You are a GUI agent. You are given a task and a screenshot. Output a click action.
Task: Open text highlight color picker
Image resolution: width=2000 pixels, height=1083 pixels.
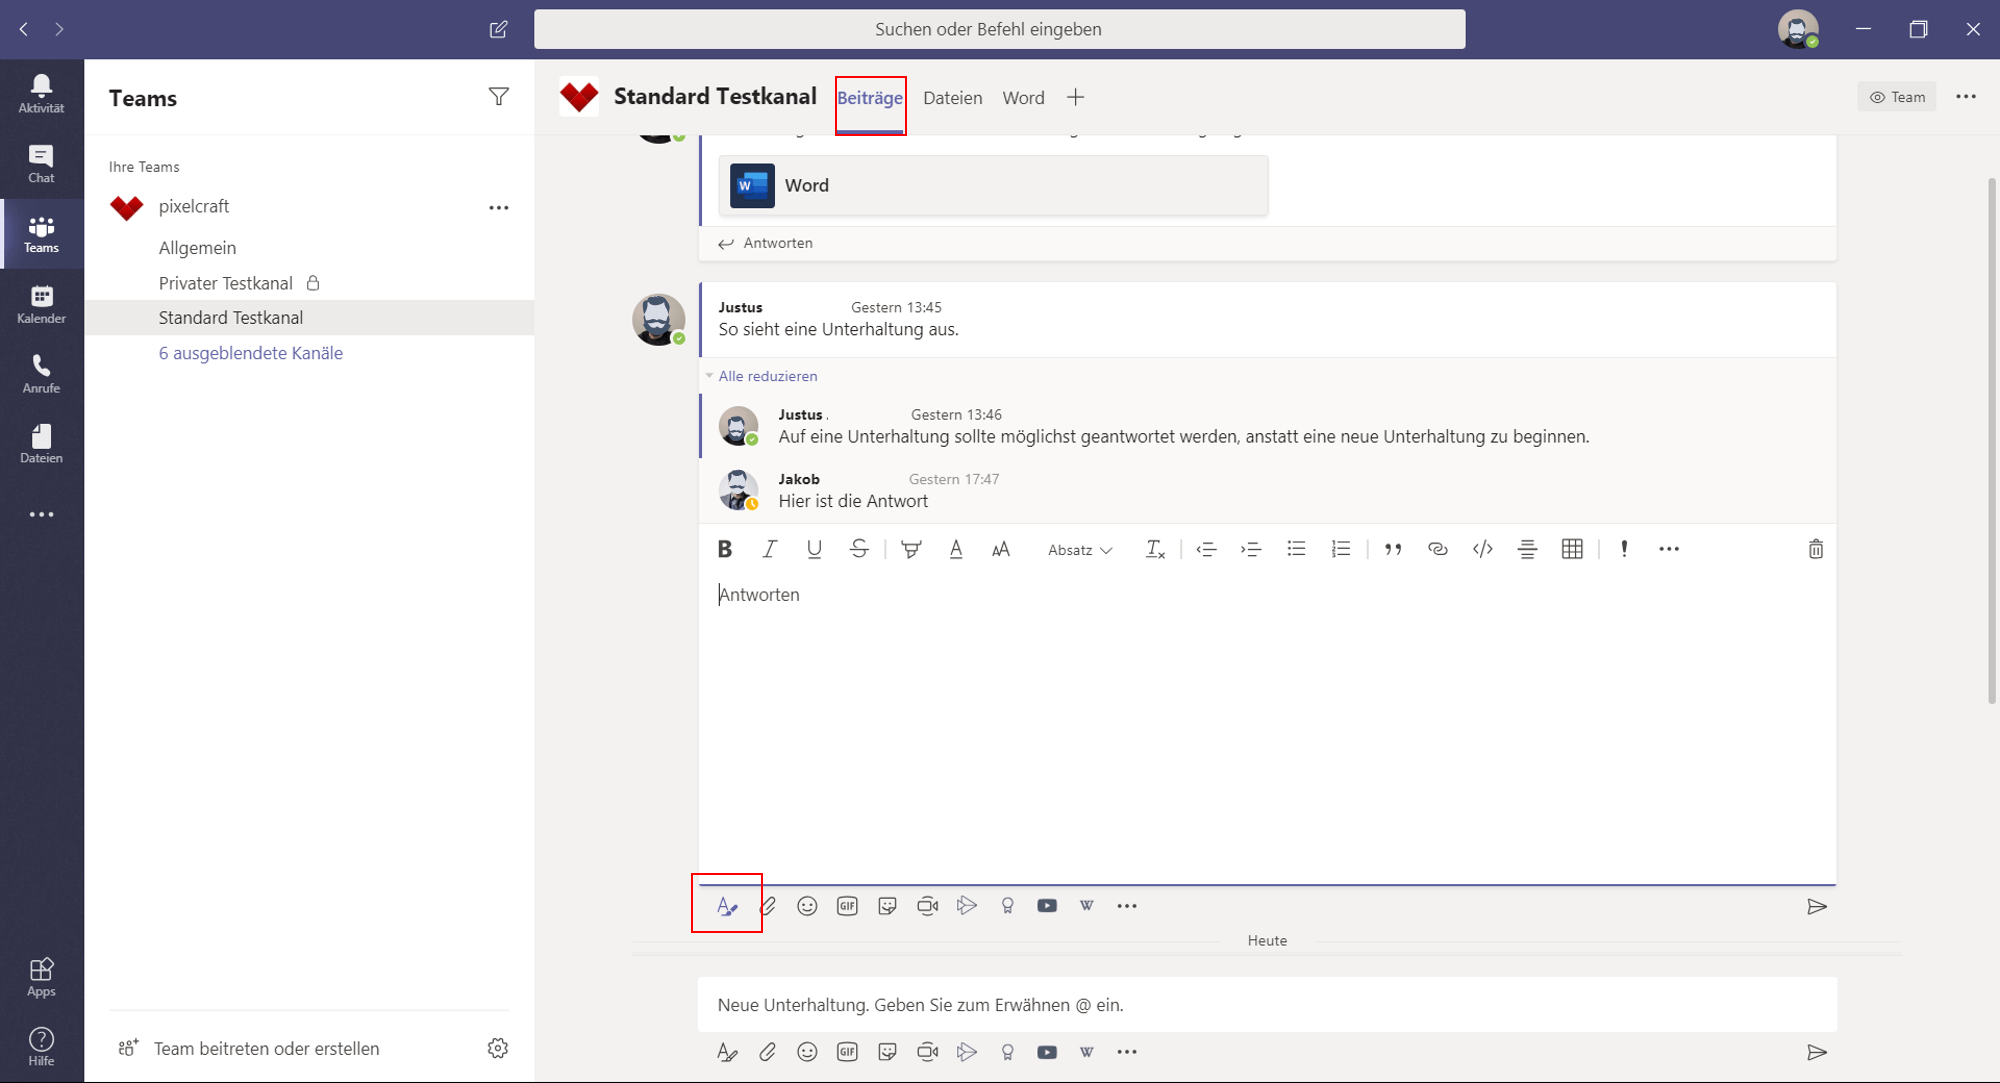pyautogui.click(x=911, y=549)
